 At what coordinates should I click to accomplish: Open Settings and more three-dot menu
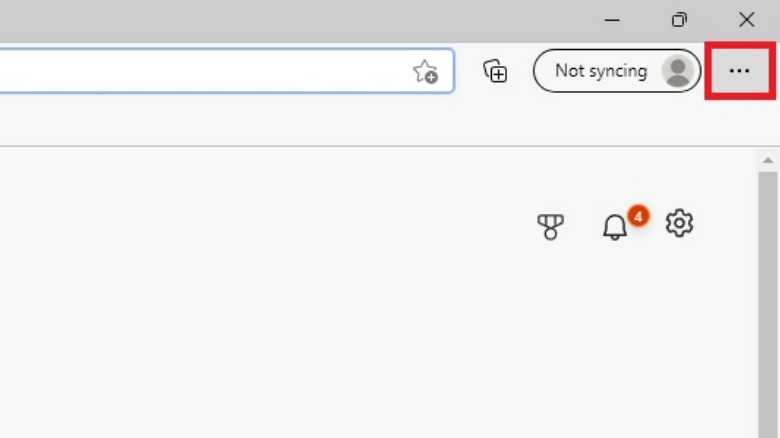point(739,71)
